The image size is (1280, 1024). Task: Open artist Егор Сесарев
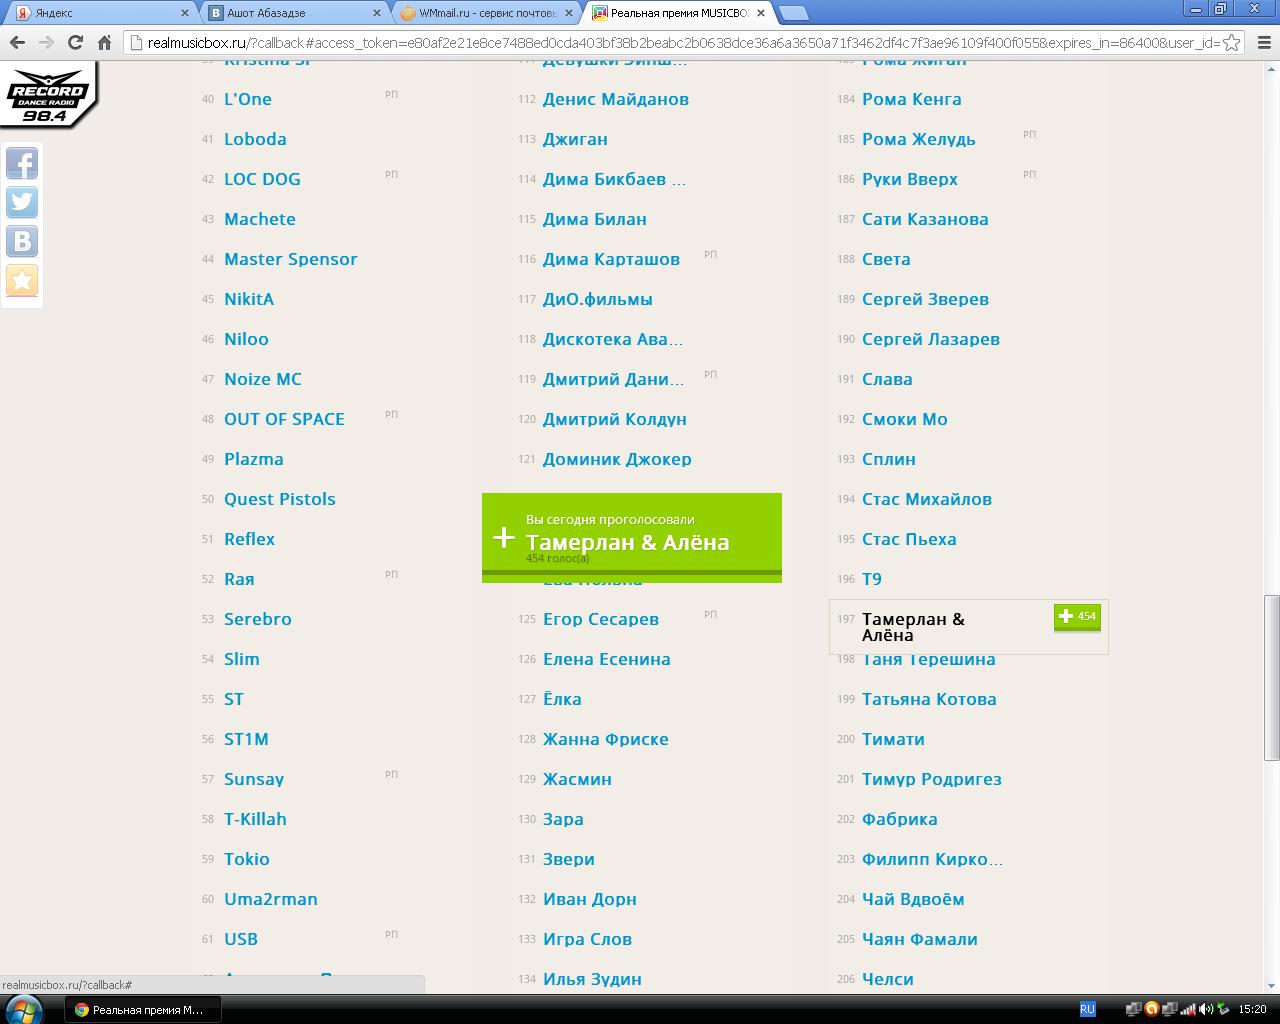point(601,619)
